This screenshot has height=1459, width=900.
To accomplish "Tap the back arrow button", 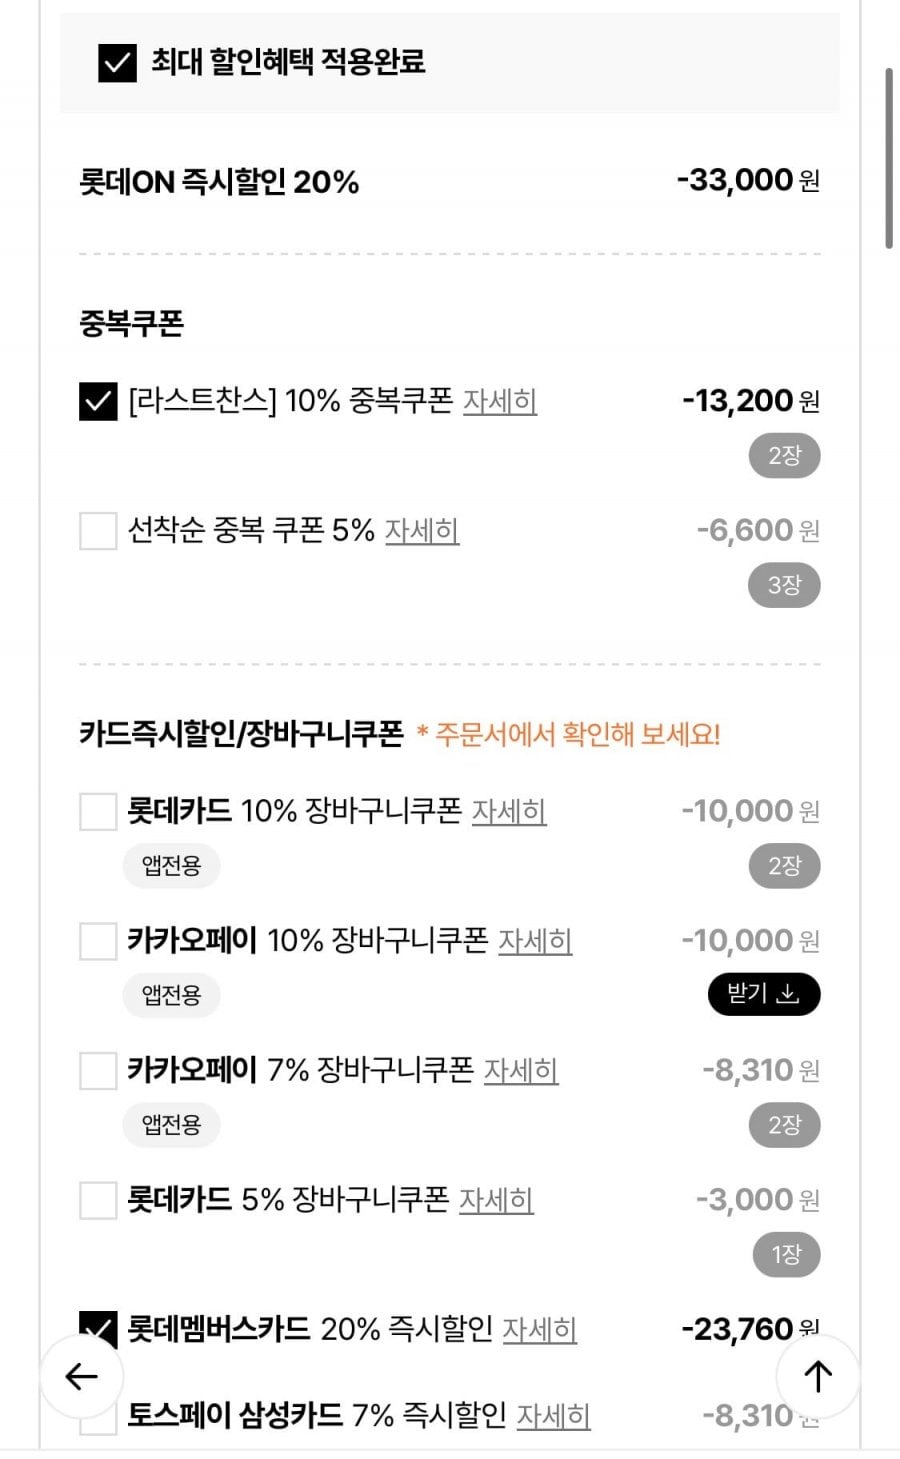I will click(x=81, y=1376).
